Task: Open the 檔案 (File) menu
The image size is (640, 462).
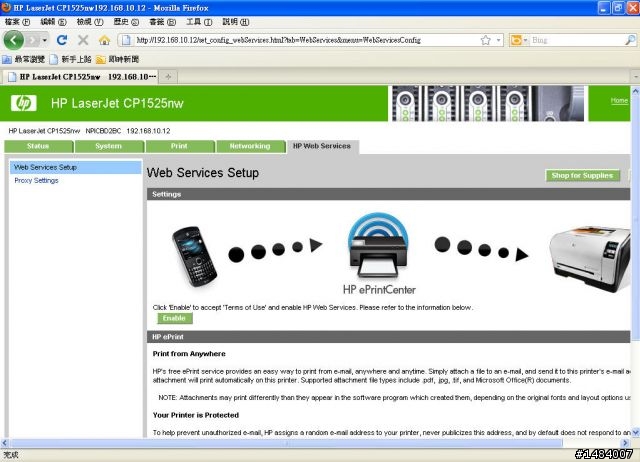Action: pyautogui.click(x=18, y=22)
